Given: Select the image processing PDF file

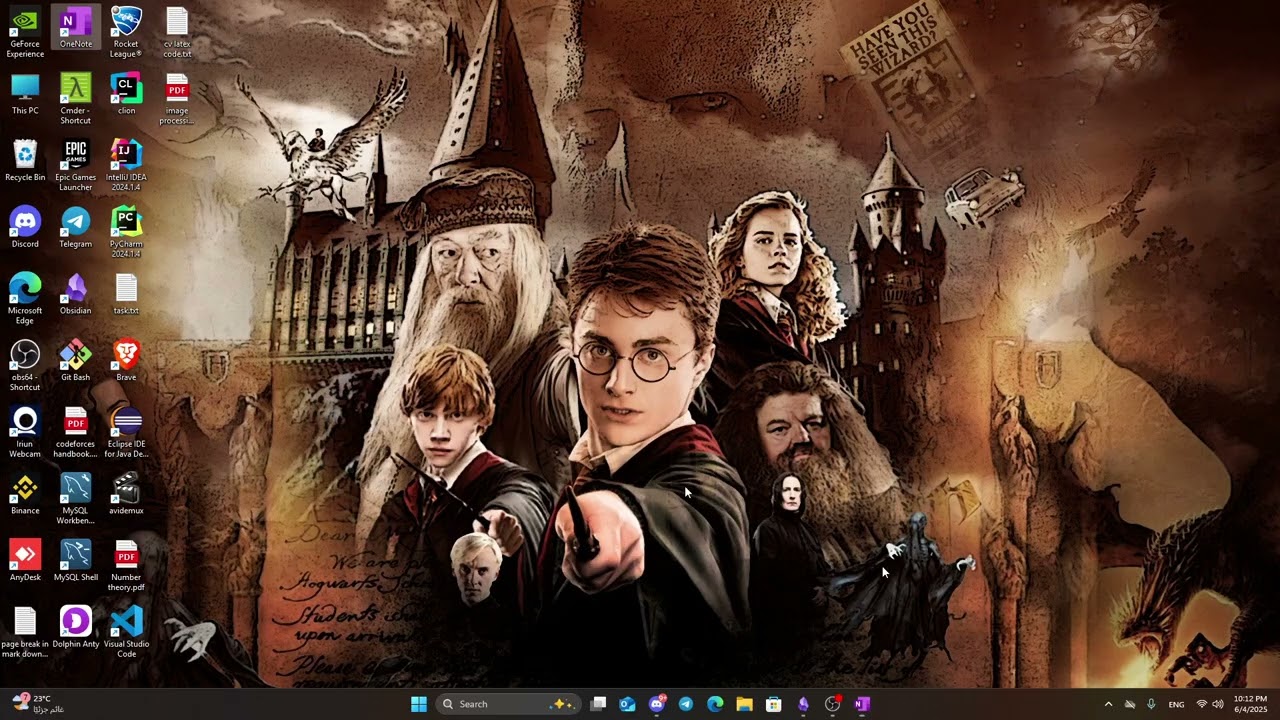Looking at the screenshot, I should coord(177,100).
